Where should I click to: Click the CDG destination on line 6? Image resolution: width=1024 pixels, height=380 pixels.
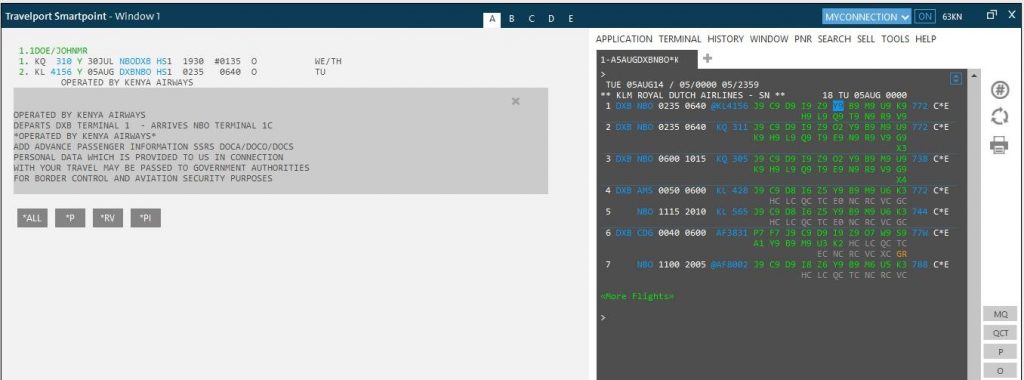[x=645, y=233]
